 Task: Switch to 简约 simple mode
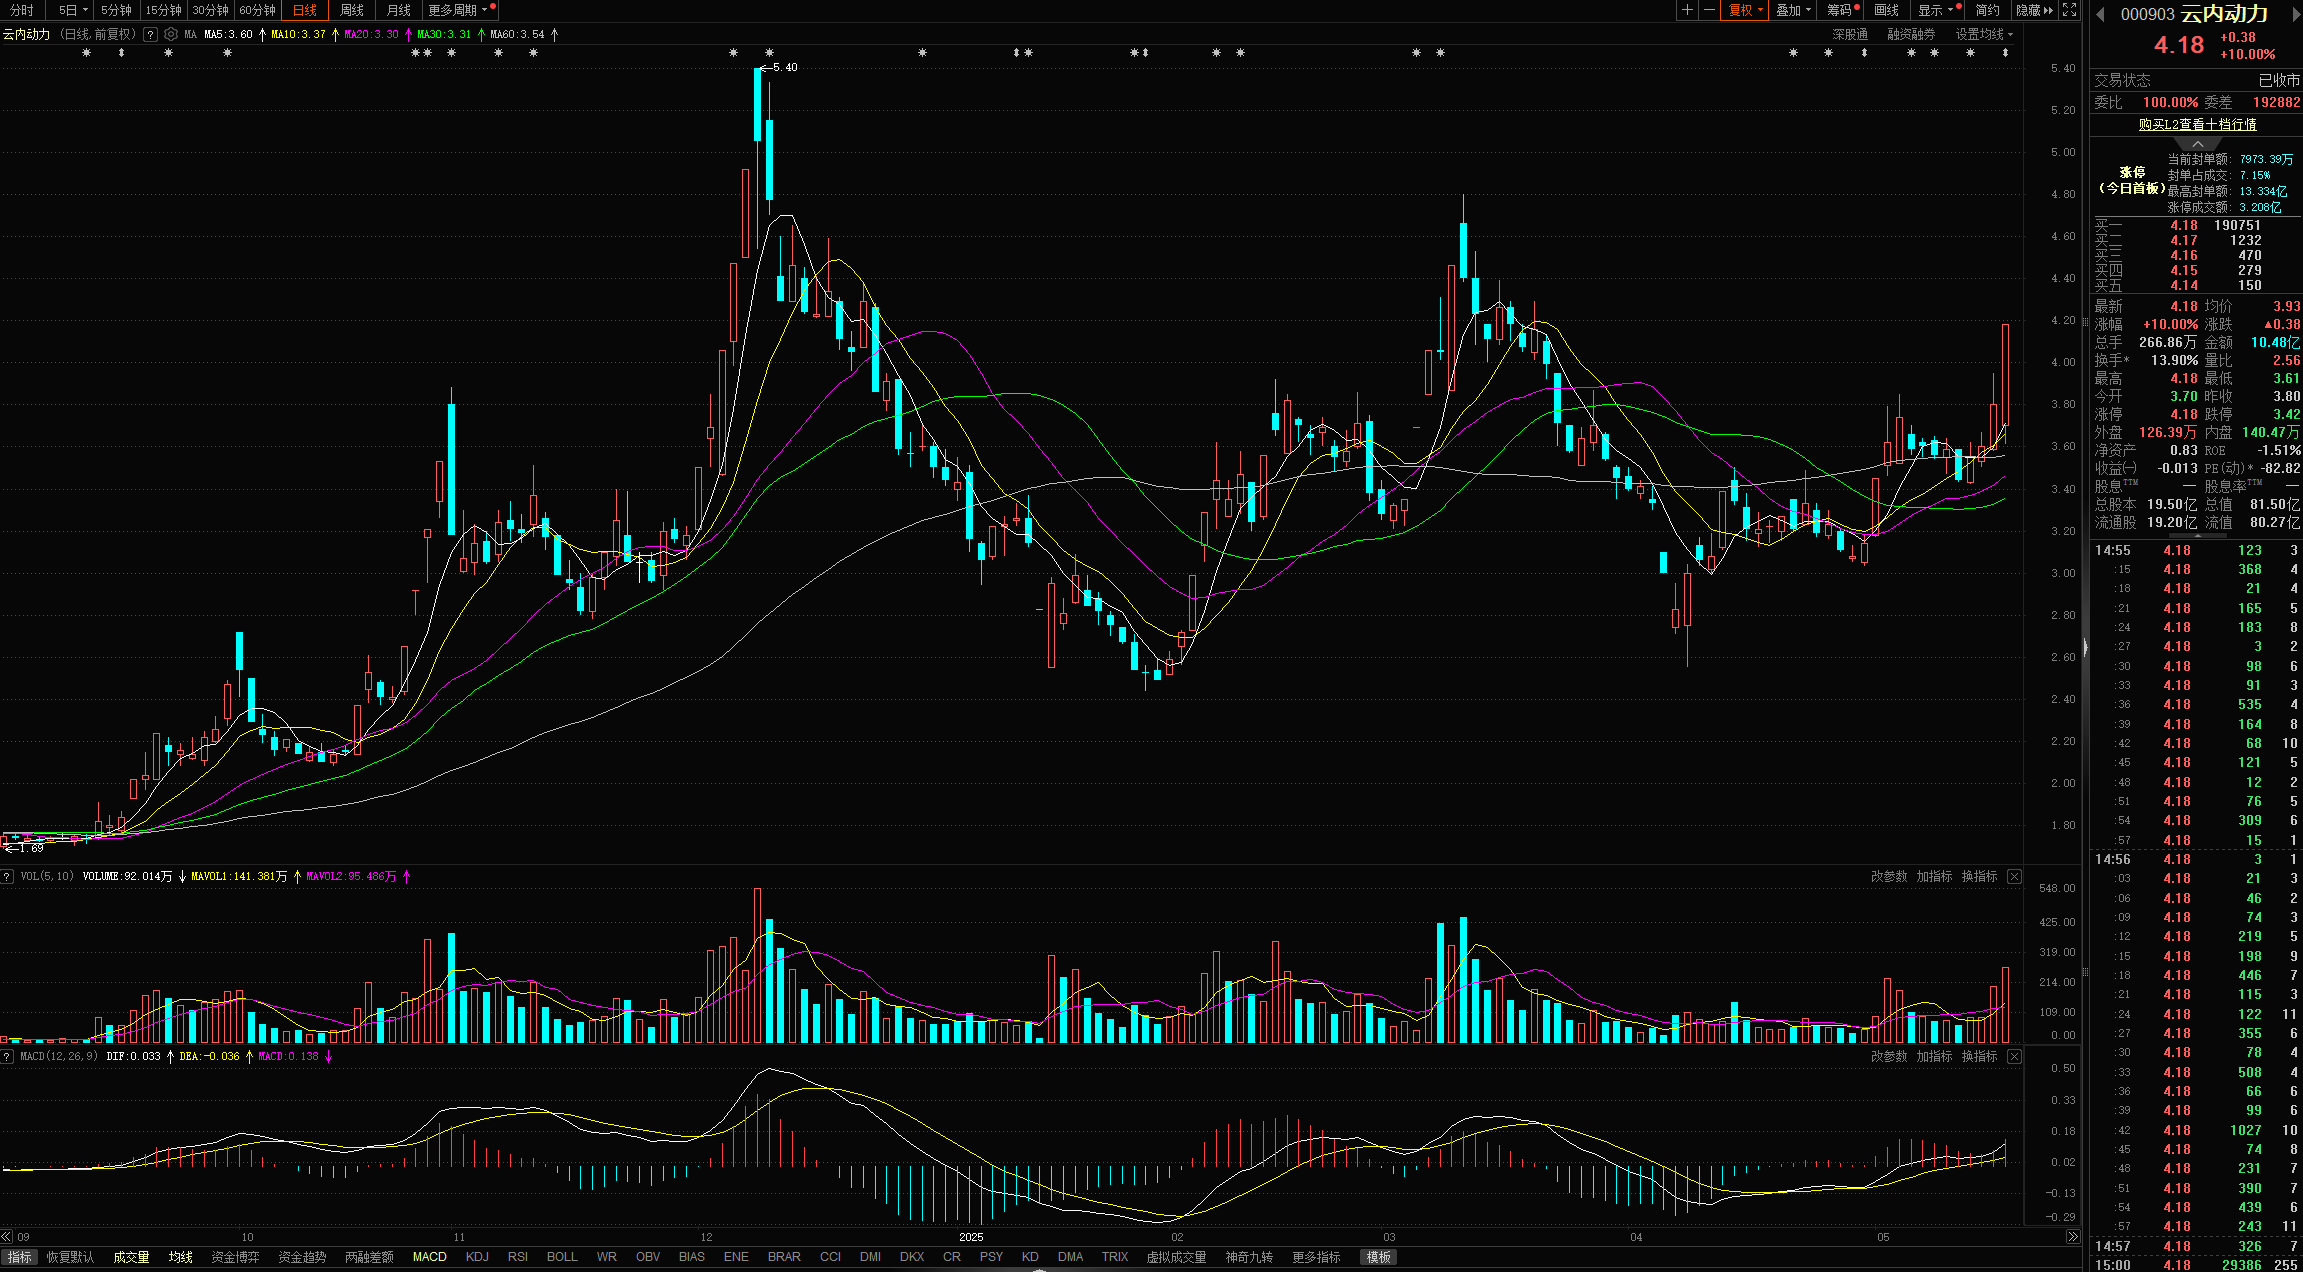click(x=1987, y=10)
